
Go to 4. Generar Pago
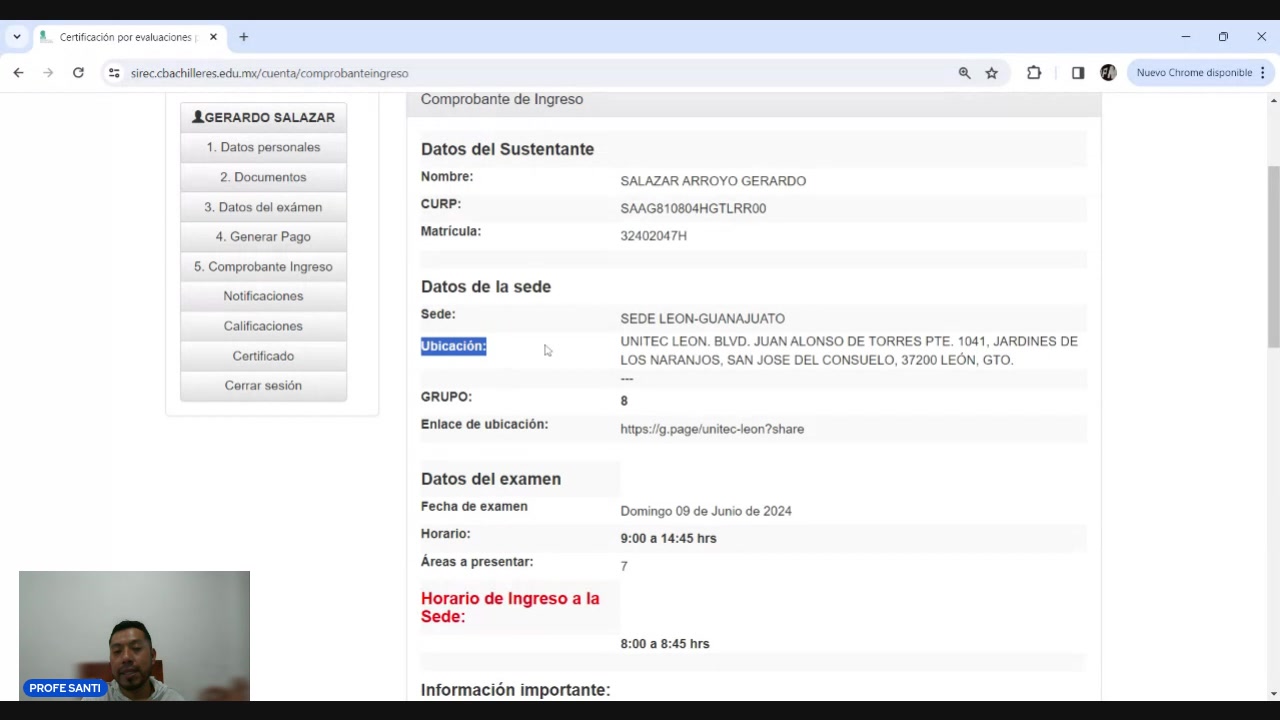[263, 237]
